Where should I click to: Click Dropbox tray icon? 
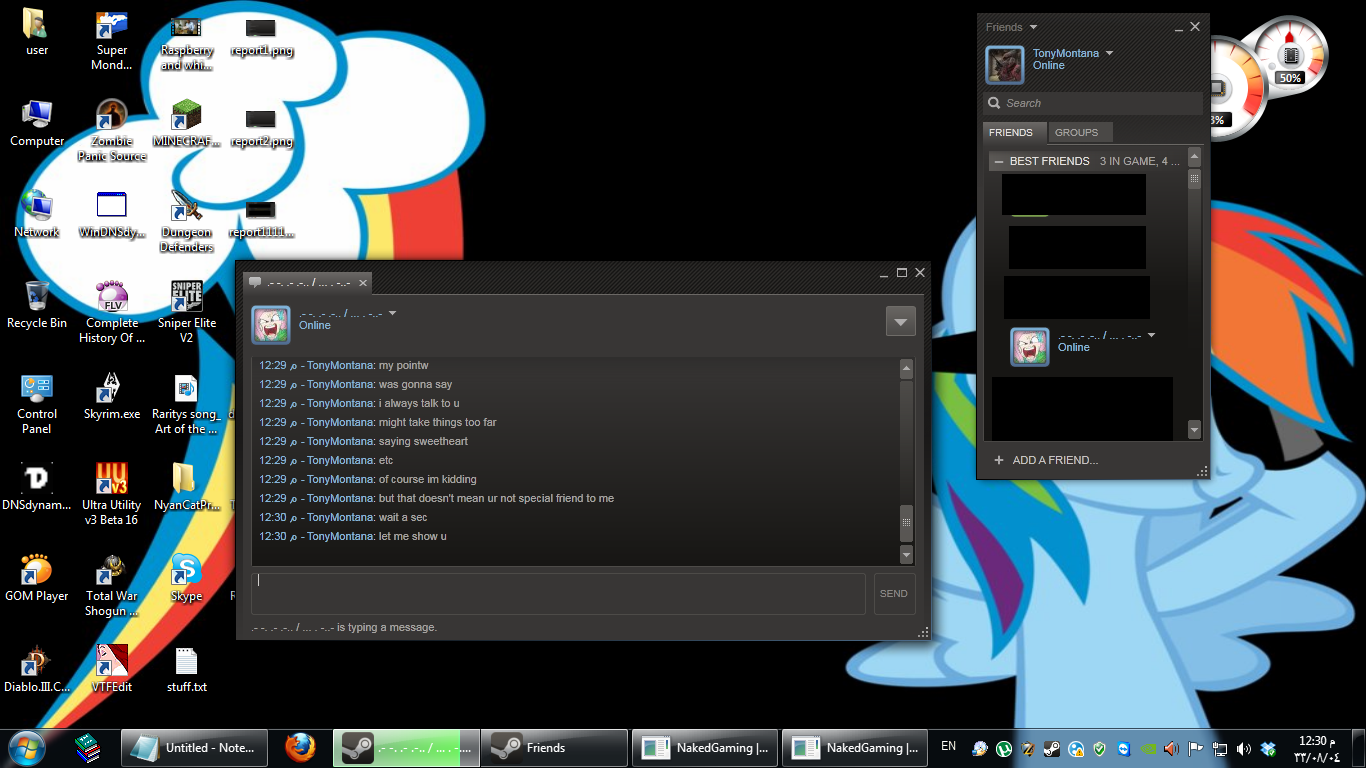(1268, 748)
